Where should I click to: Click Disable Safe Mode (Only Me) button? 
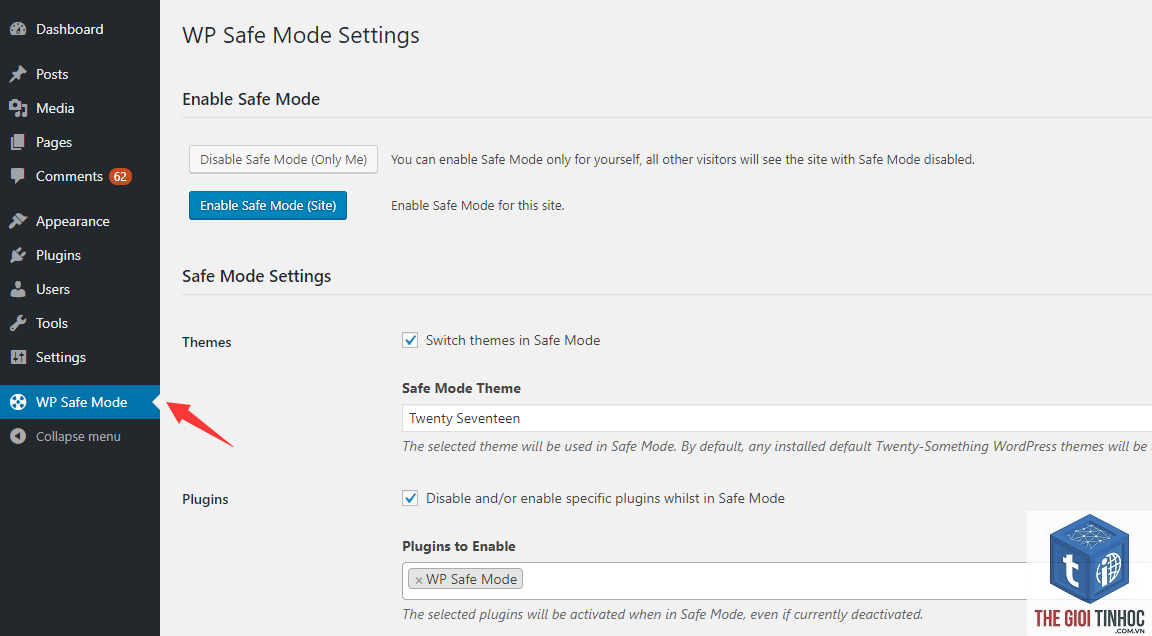click(284, 159)
